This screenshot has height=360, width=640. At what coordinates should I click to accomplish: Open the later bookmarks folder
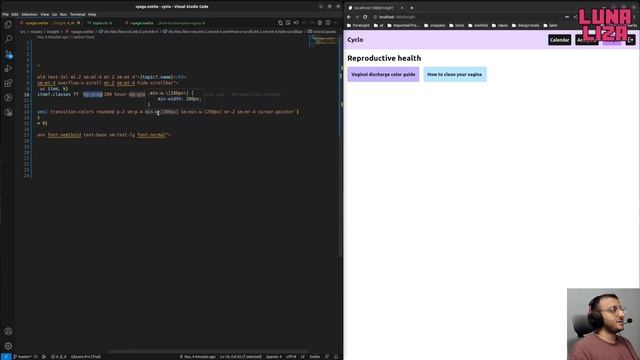tap(550, 25)
